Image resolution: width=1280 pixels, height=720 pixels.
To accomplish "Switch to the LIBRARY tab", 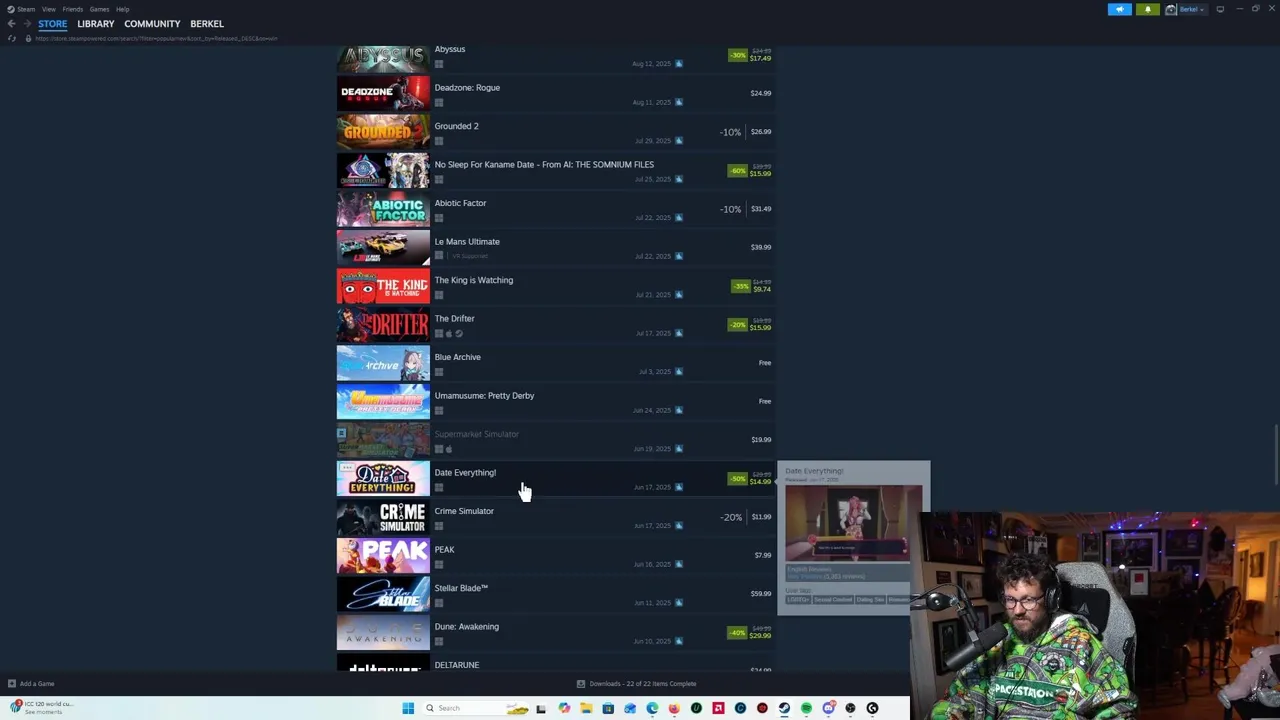I will pos(96,24).
